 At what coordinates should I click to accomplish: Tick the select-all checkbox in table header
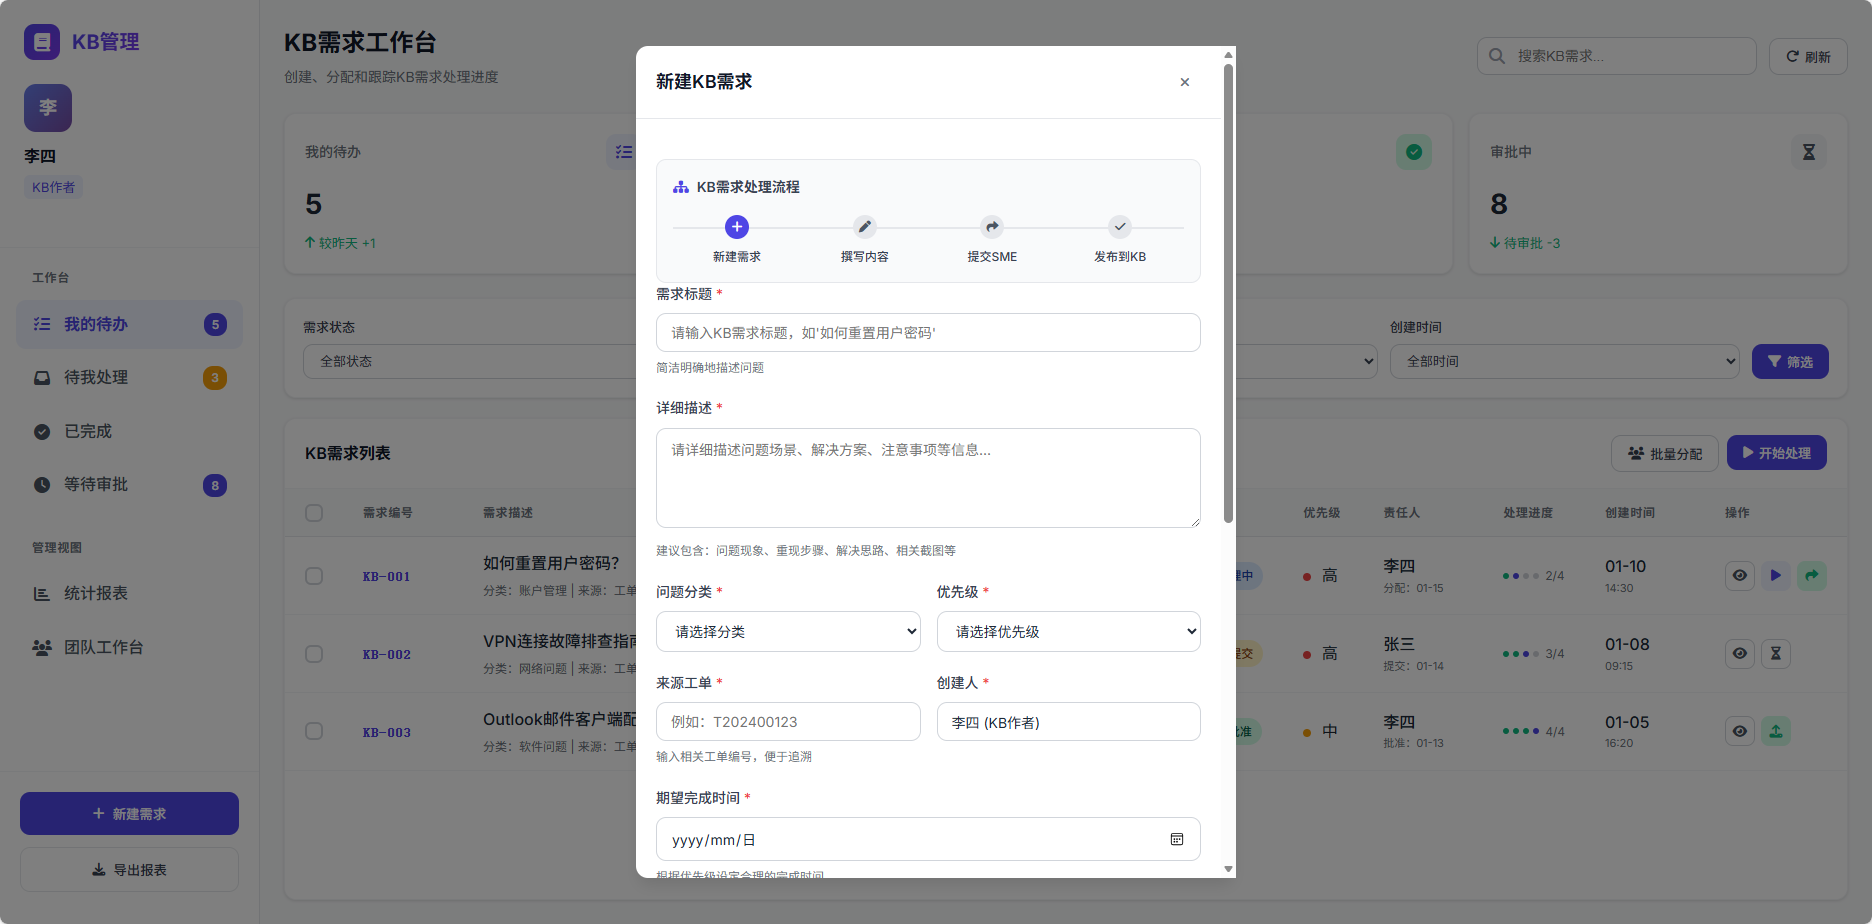pyautogui.click(x=314, y=513)
